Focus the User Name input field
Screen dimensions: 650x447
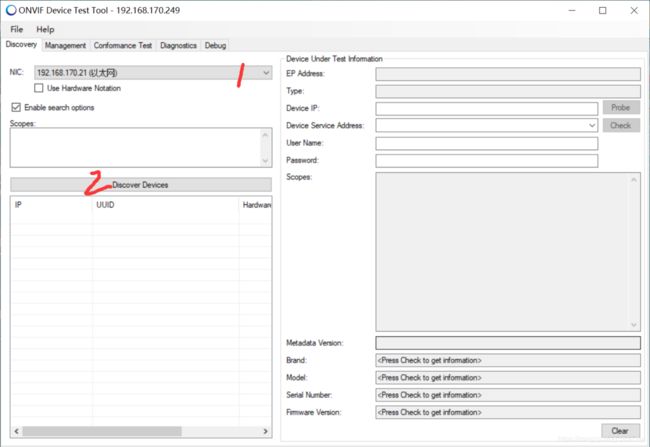point(487,143)
